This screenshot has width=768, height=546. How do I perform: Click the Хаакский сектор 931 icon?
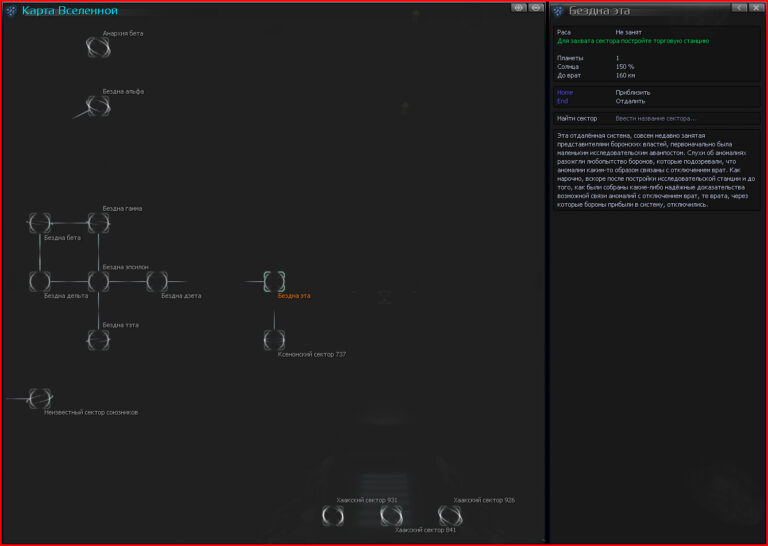pos(333,515)
